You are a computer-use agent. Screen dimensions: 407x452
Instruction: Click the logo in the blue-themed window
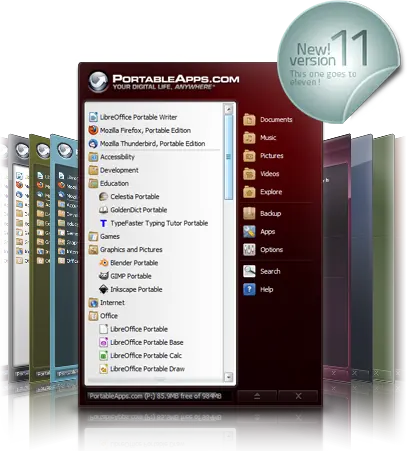click(65, 150)
